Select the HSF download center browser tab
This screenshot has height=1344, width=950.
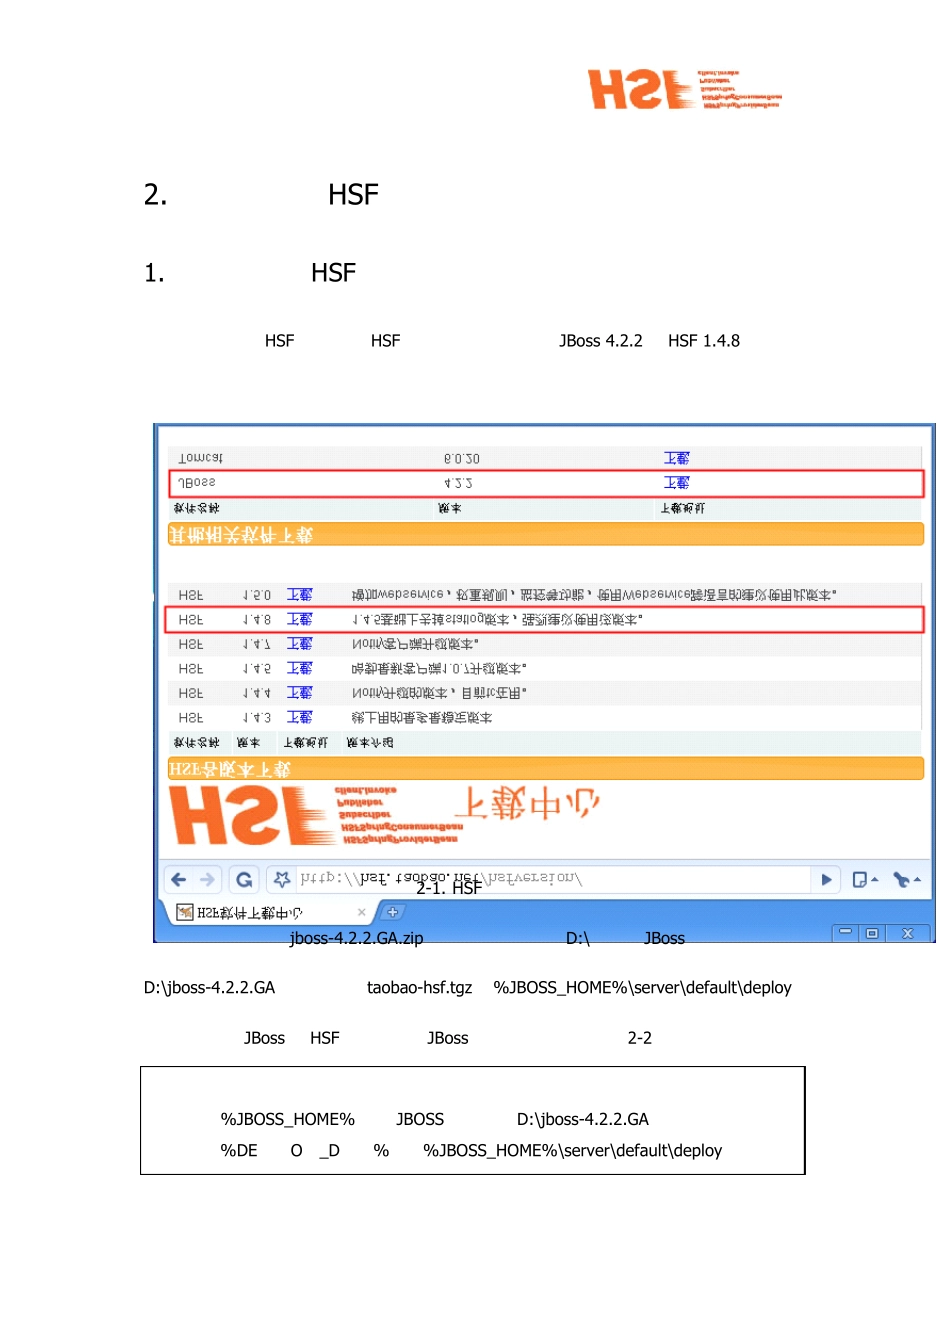pos(268,912)
